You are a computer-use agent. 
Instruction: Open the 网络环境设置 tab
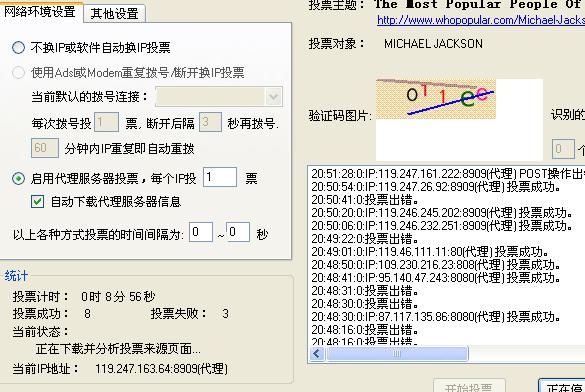click(40, 12)
